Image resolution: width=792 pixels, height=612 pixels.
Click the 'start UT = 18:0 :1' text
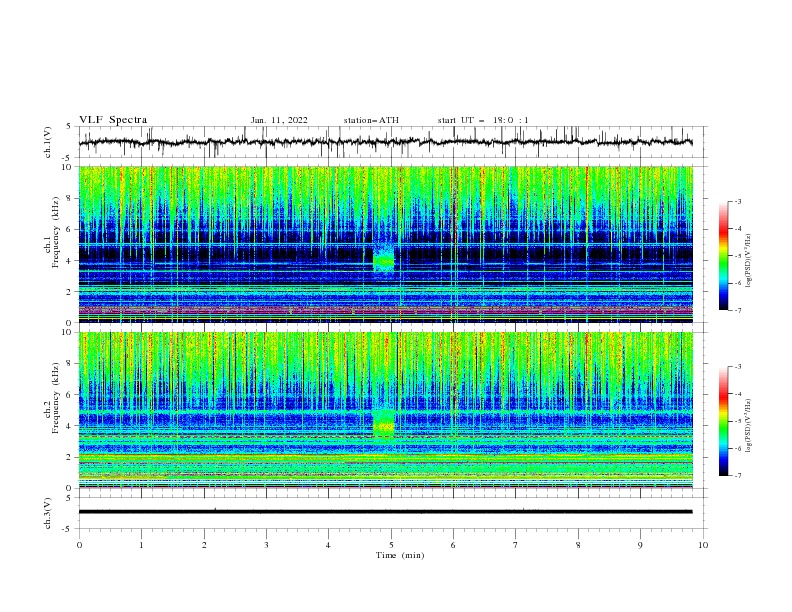(x=483, y=120)
